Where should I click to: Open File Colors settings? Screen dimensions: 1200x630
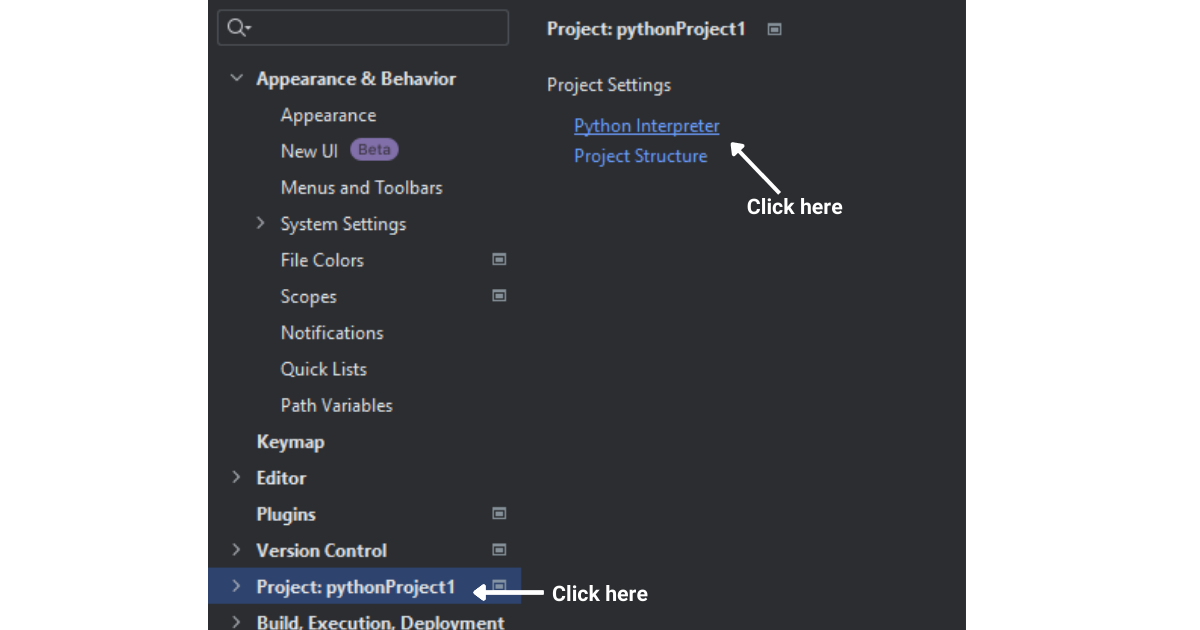[x=322, y=260]
